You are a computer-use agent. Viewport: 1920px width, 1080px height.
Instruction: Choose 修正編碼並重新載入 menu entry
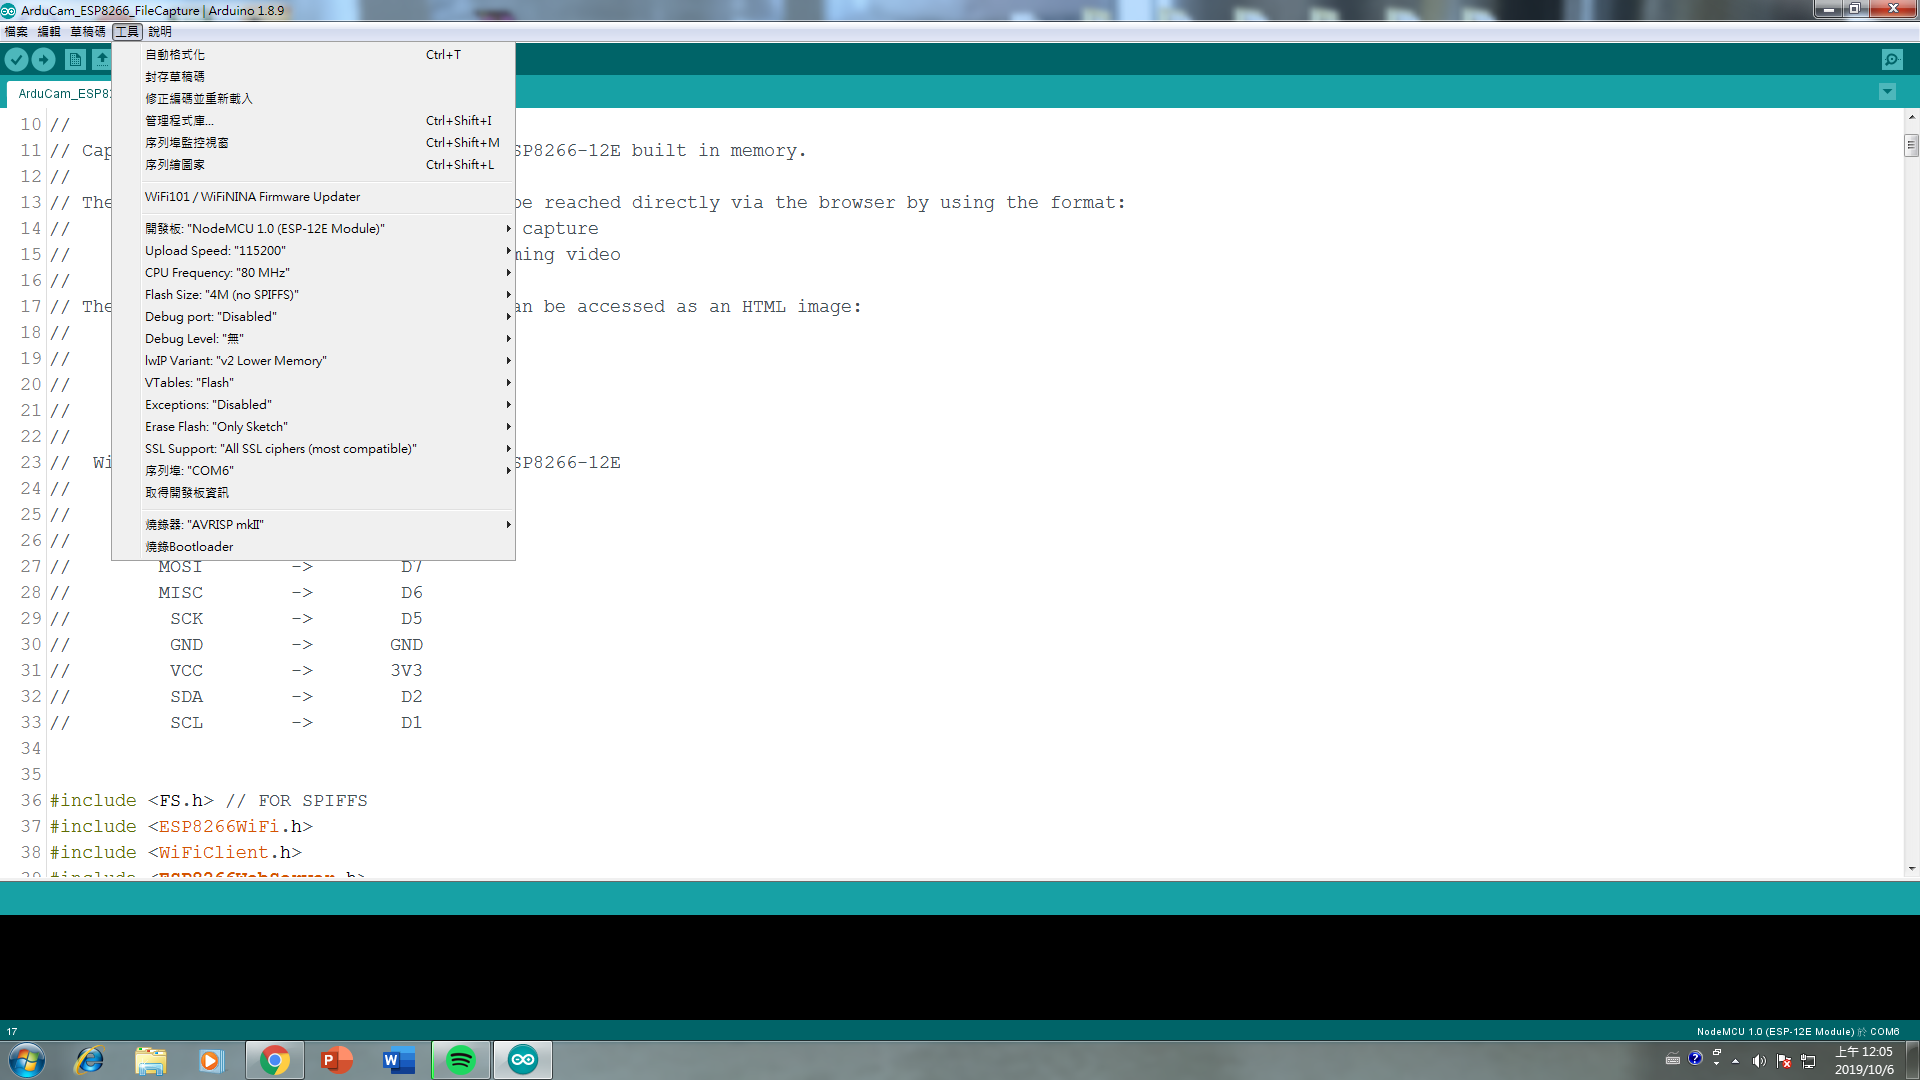tap(314, 99)
